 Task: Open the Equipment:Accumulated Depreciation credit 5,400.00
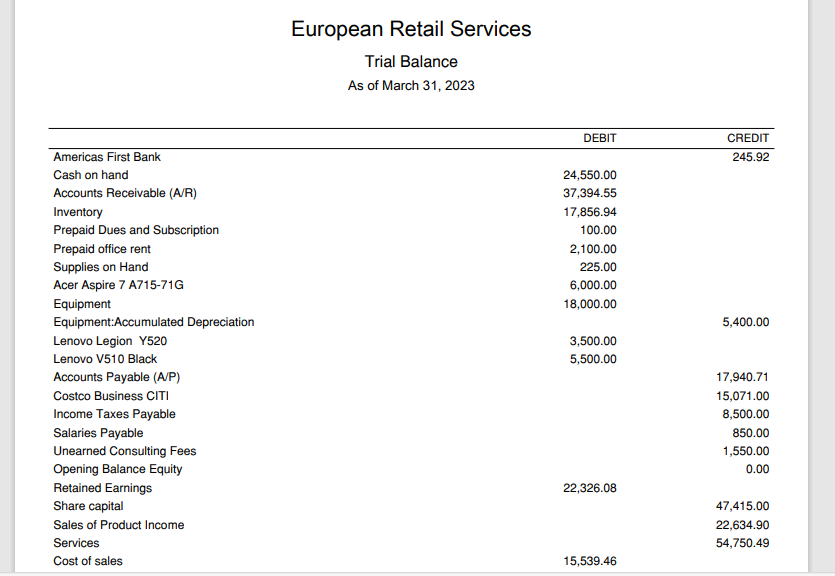point(746,322)
